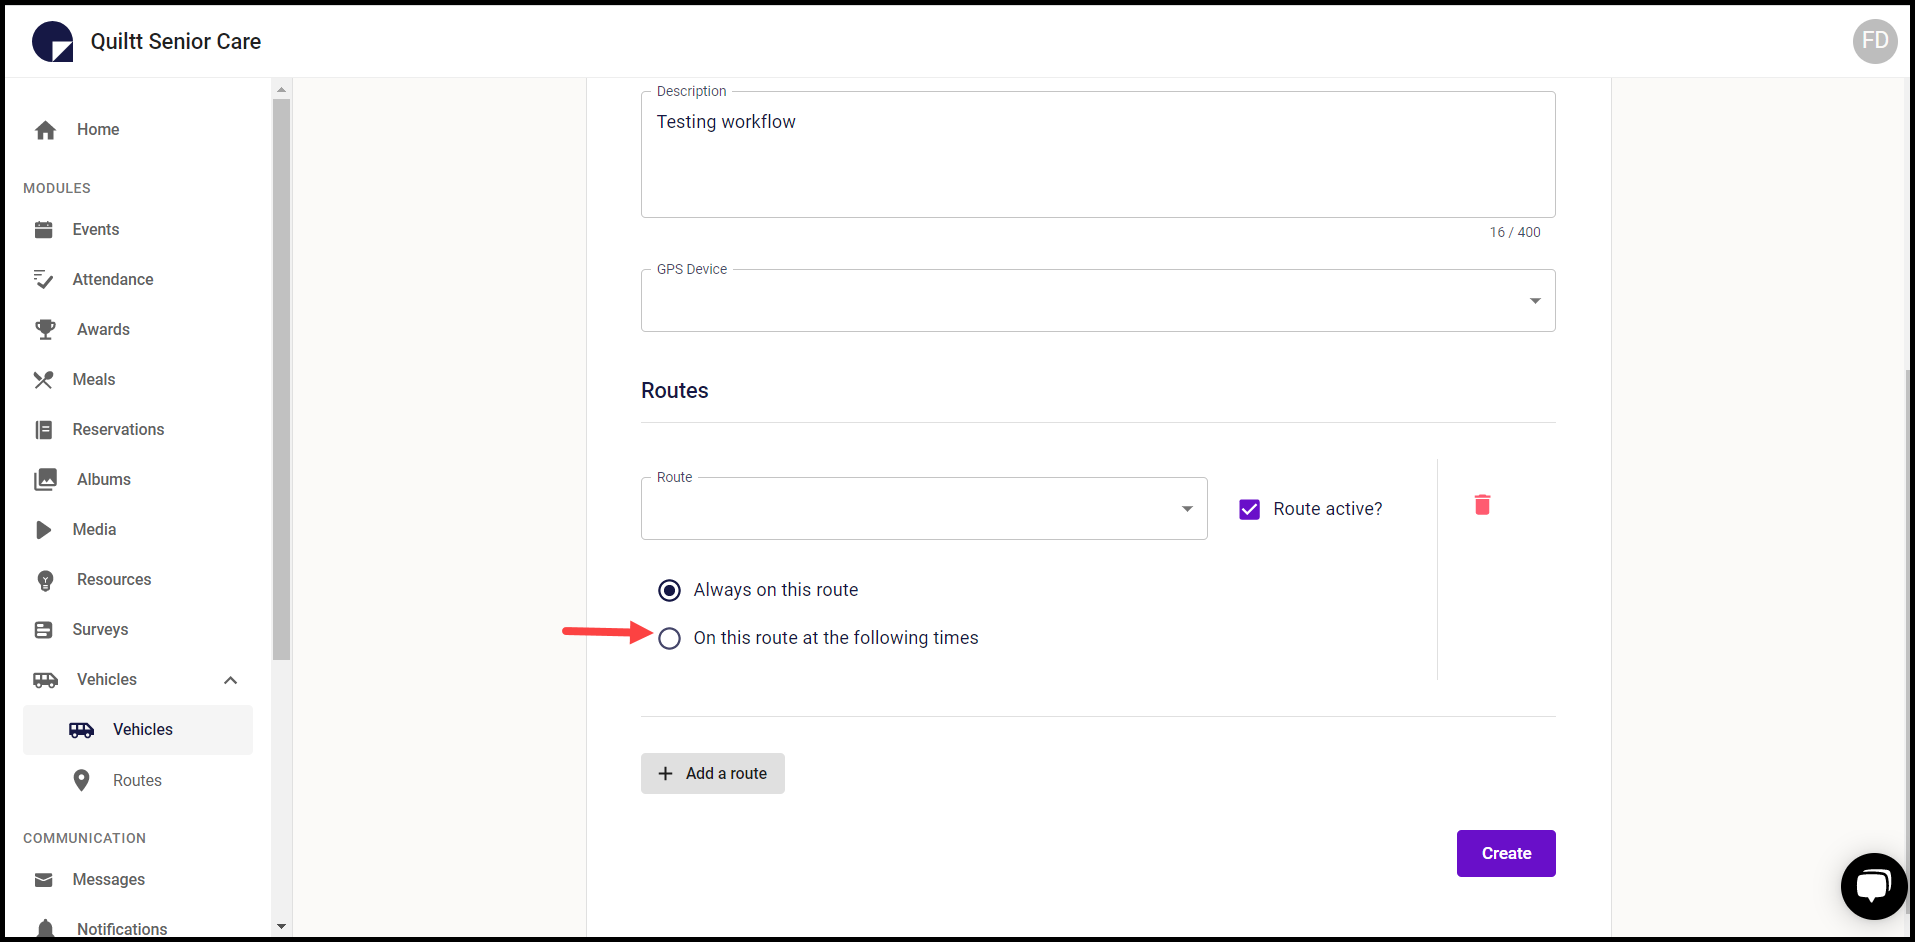Click the Routes map pin icon
Viewport: 1915px width, 942px height.
point(81,780)
